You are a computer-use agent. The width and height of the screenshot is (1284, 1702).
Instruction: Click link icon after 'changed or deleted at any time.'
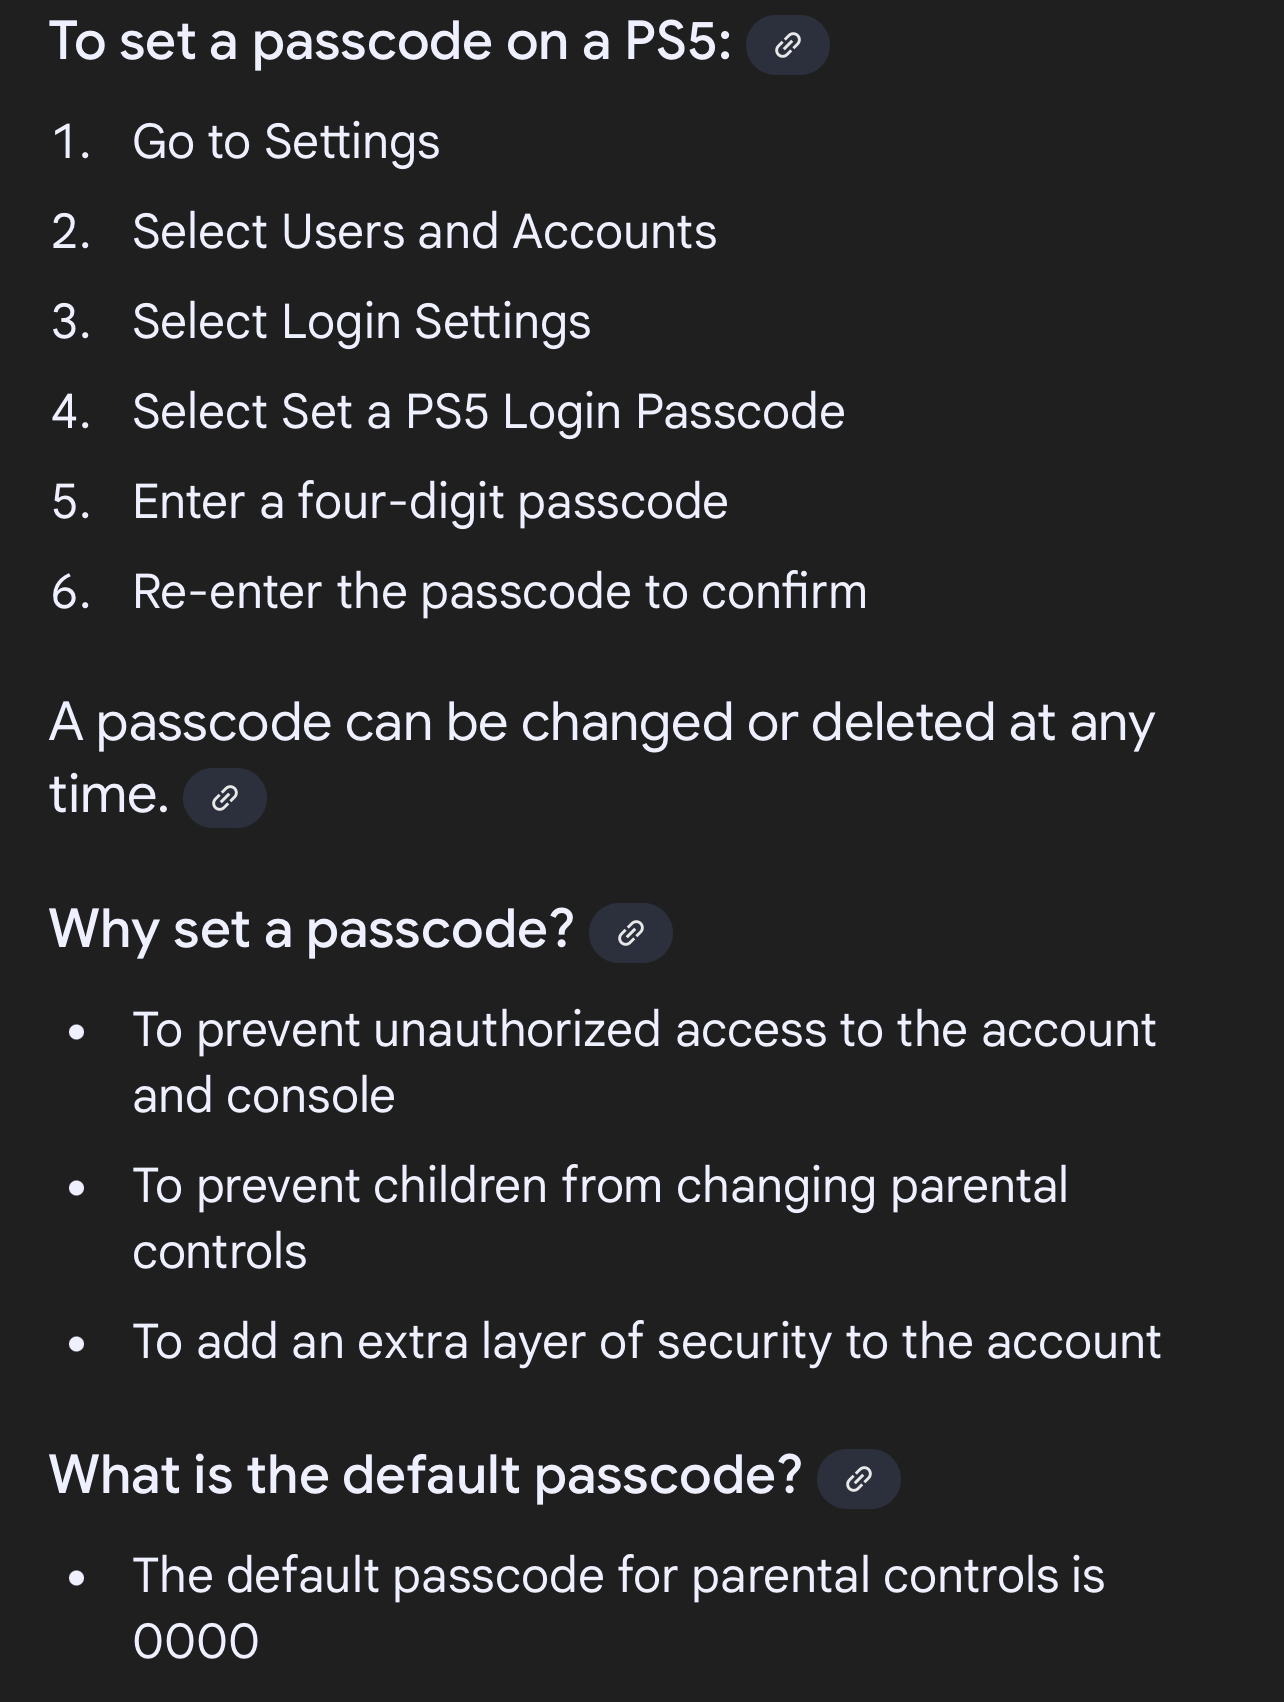point(225,798)
